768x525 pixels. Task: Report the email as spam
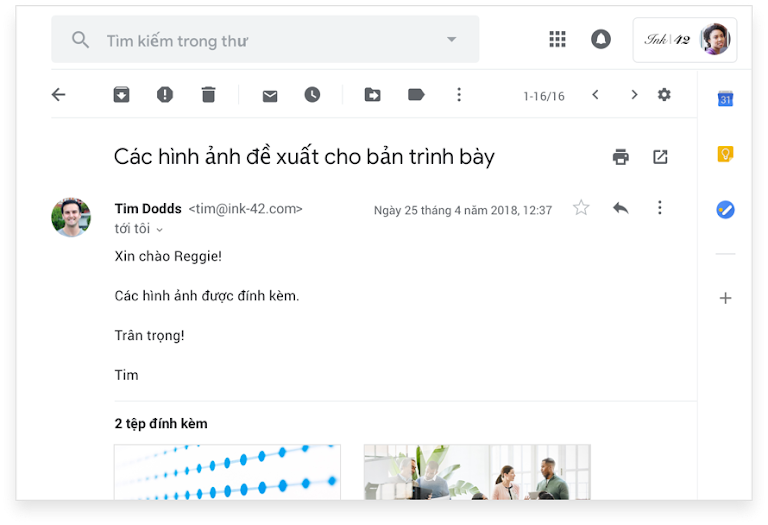[x=165, y=95]
